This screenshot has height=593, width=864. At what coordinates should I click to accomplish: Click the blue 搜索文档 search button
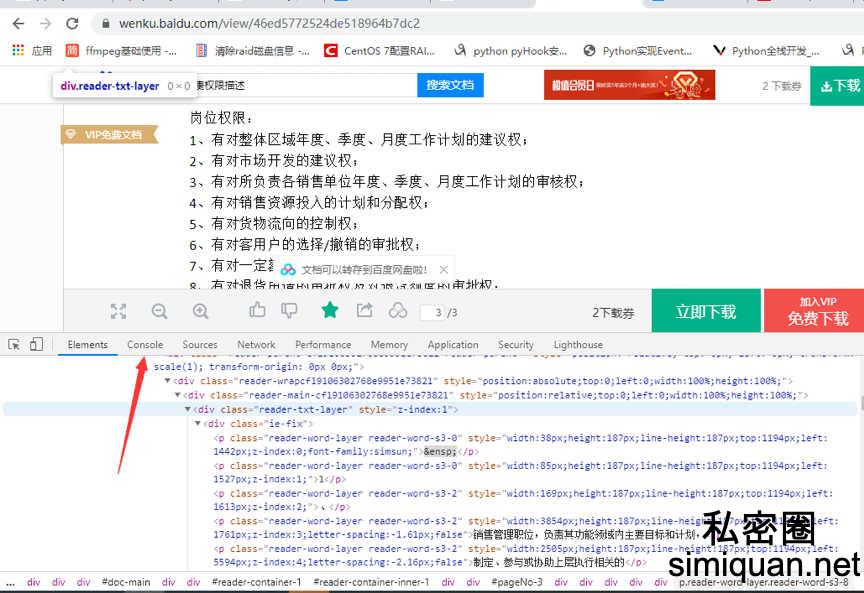[450, 85]
